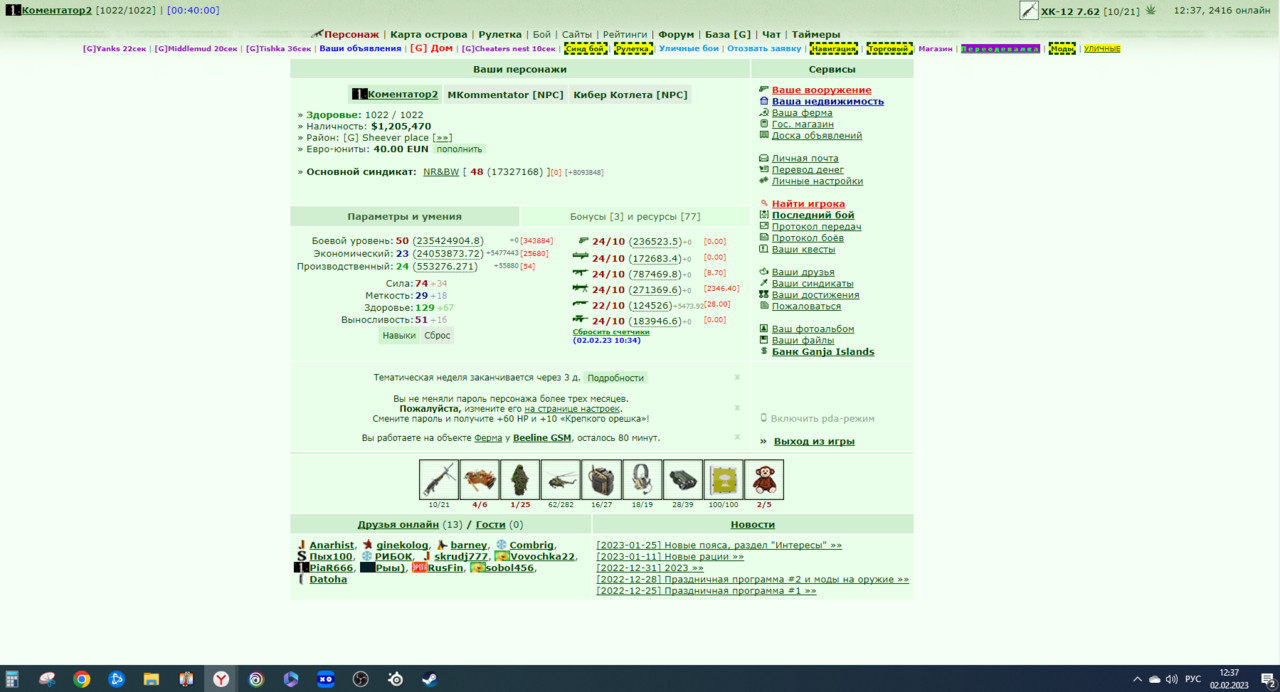This screenshot has width=1280, height=692.
Task: Expand district details via [»»] link
Action: (x=442, y=138)
